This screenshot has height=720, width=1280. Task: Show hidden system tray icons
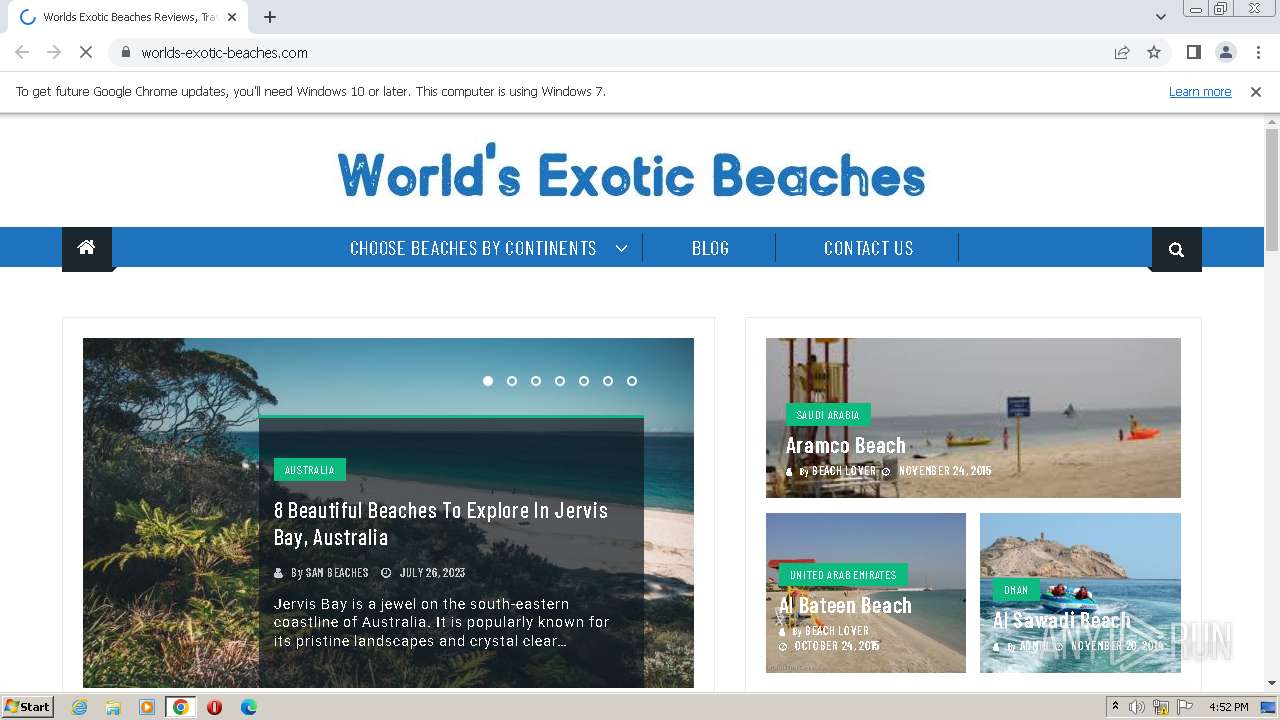tap(1115, 707)
